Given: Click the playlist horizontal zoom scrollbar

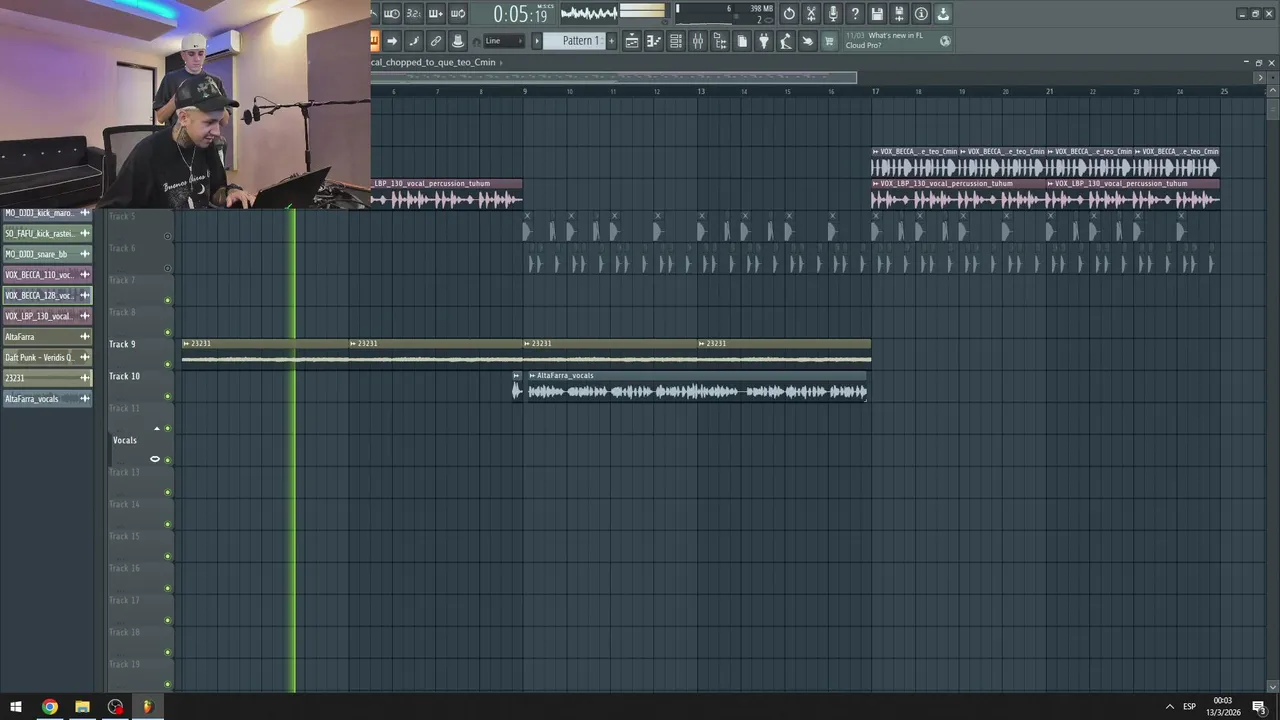Looking at the screenshot, I should pyautogui.click(x=613, y=77).
